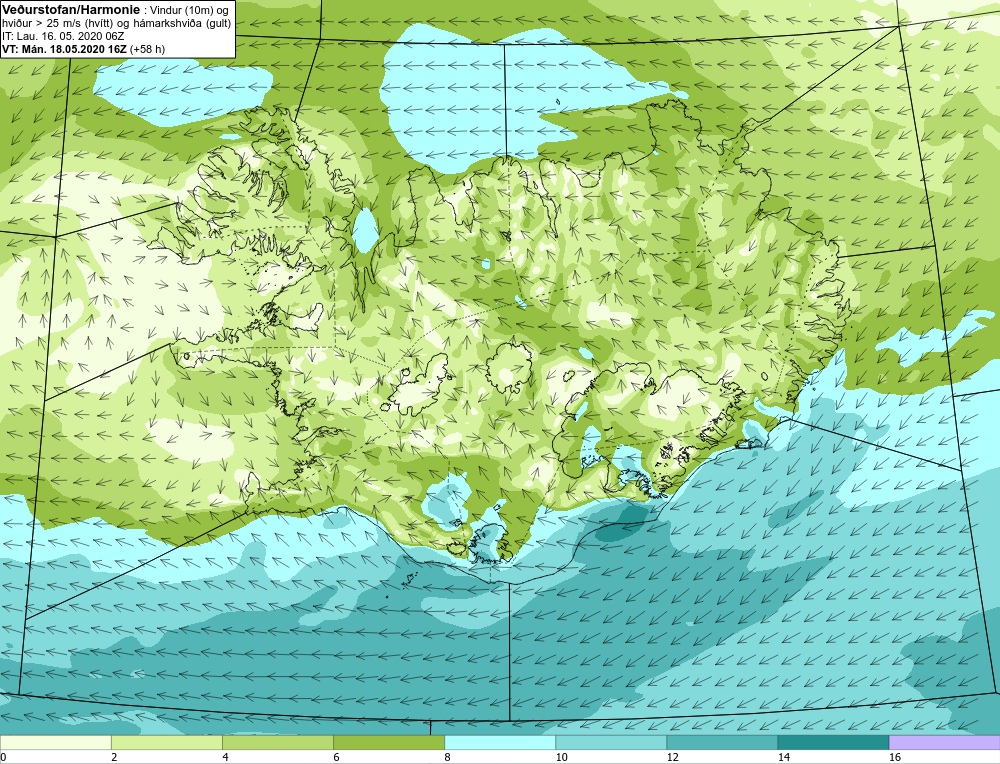Click the legend scale number 12
The width and height of the screenshot is (1000, 764).
pos(672,757)
